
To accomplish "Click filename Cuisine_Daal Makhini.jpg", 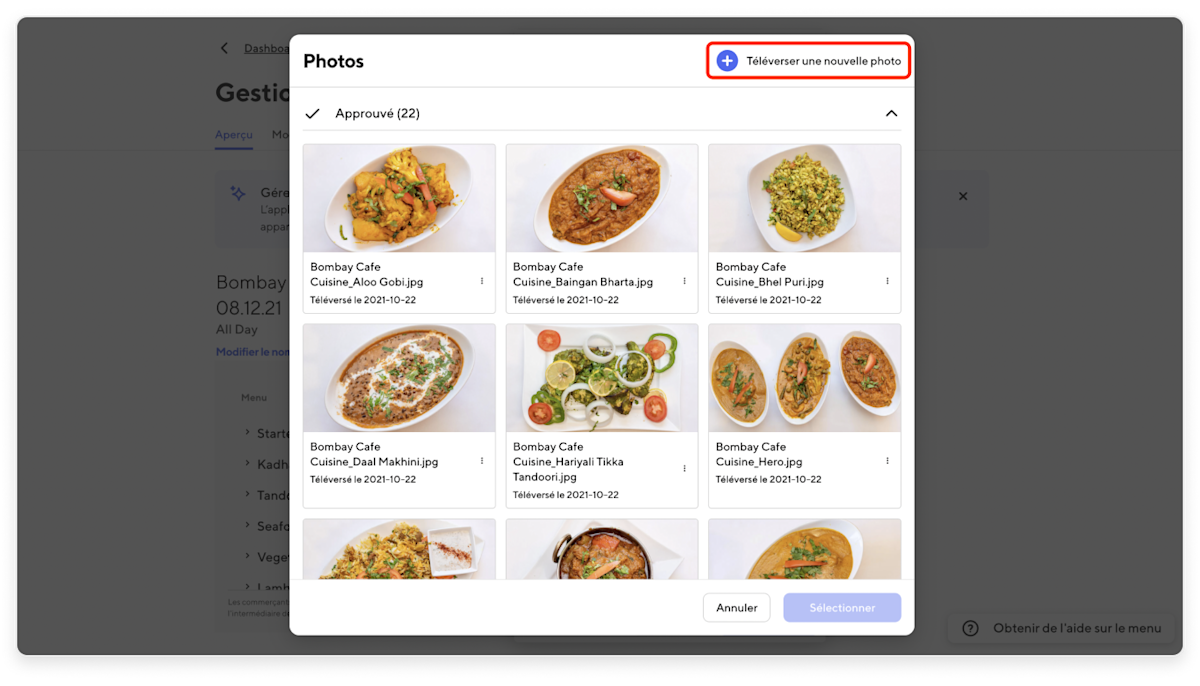I will pos(374,462).
